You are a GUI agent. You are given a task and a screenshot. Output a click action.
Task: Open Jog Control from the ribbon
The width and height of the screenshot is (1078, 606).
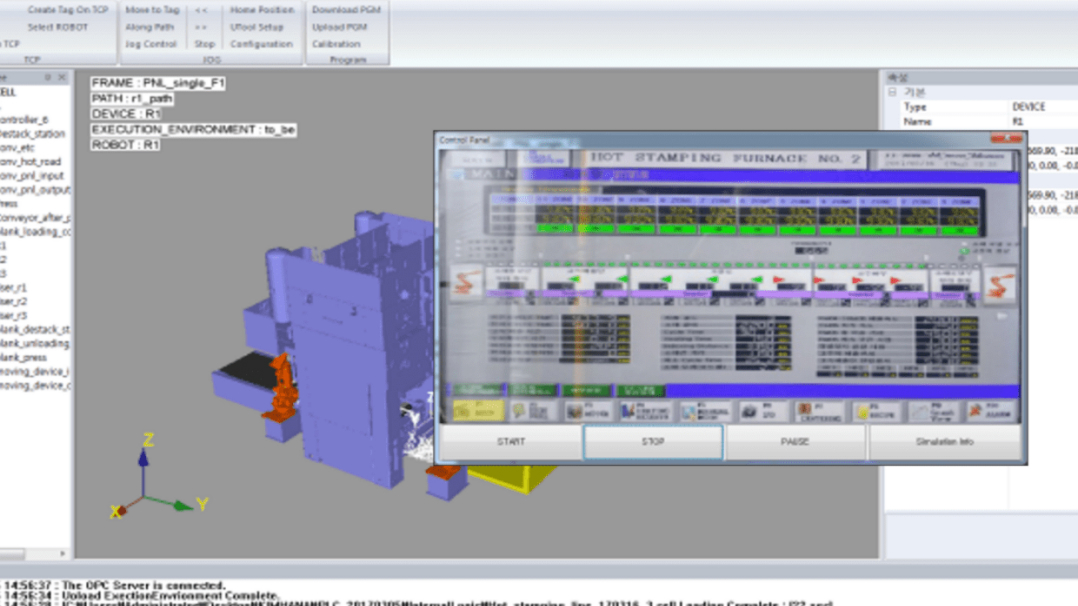click(151, 44)
